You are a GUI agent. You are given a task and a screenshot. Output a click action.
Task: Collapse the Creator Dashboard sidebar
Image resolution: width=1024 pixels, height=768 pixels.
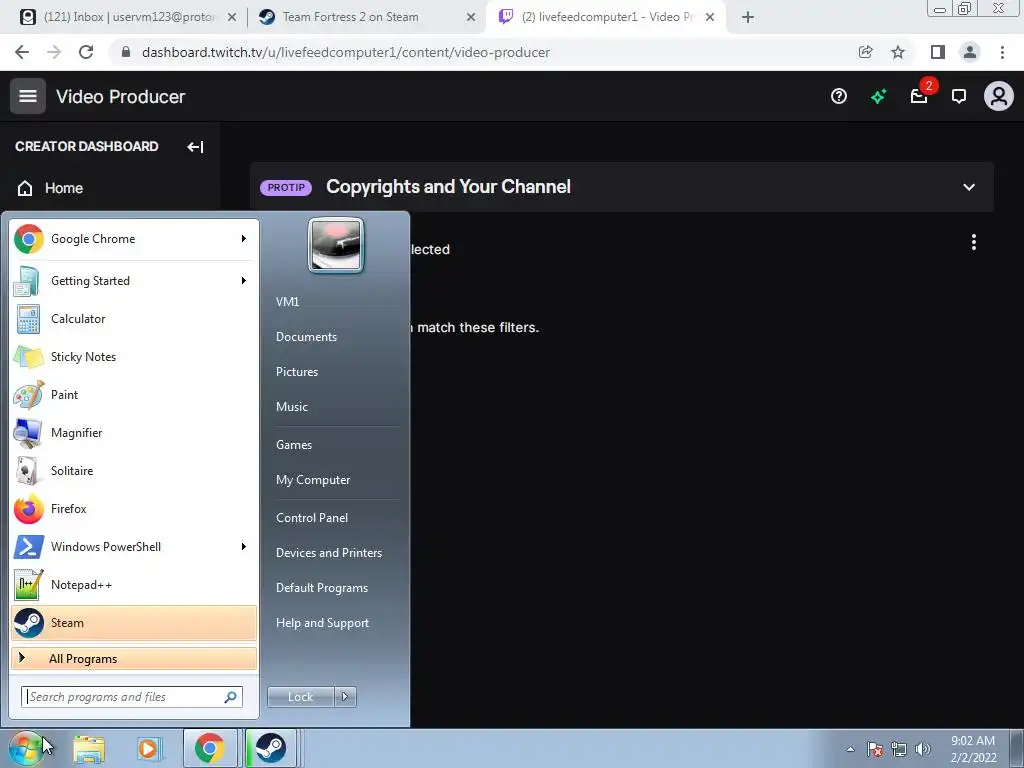pyautogui.click(x=195, y=147)
